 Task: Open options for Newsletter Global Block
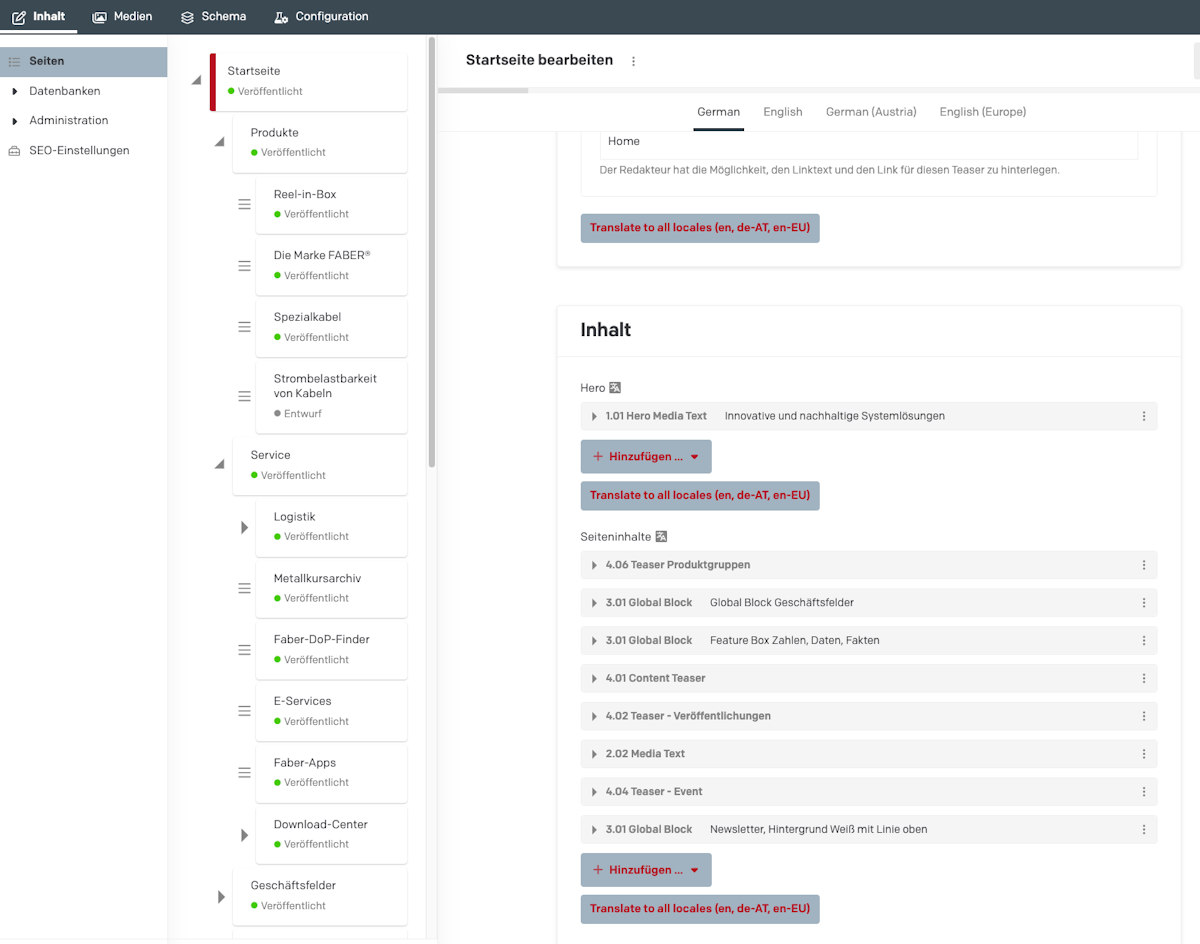[x=1144, y=829]
